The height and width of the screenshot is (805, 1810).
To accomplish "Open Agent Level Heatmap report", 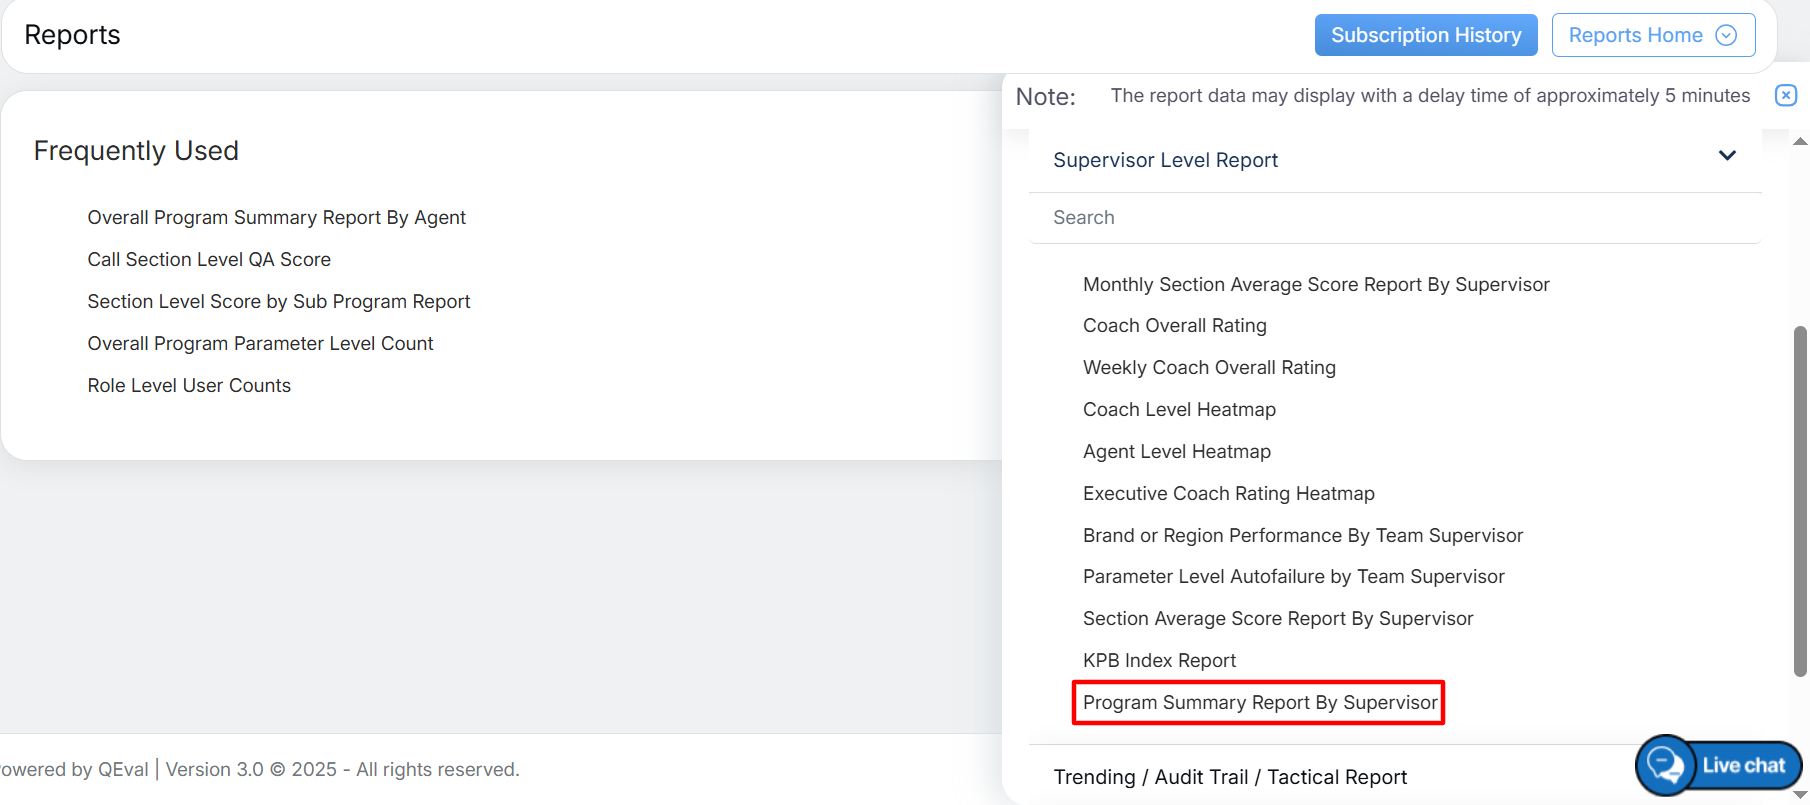I will [1176, 452].
